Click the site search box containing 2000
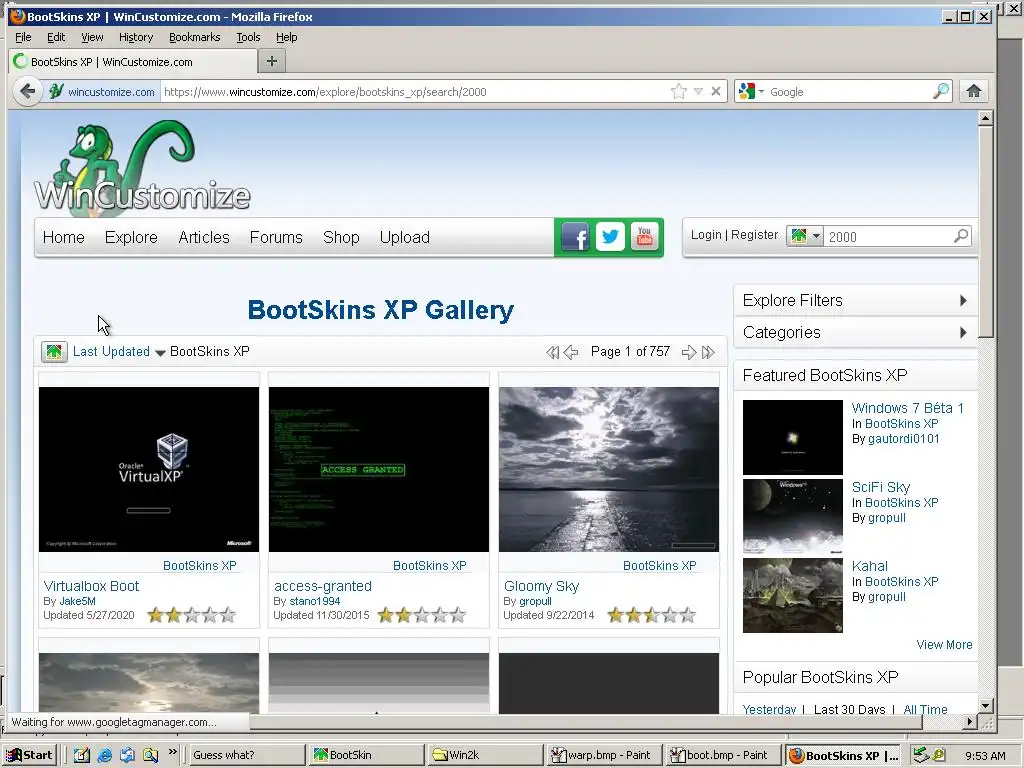1024x768 pixels. click(888, 236)
